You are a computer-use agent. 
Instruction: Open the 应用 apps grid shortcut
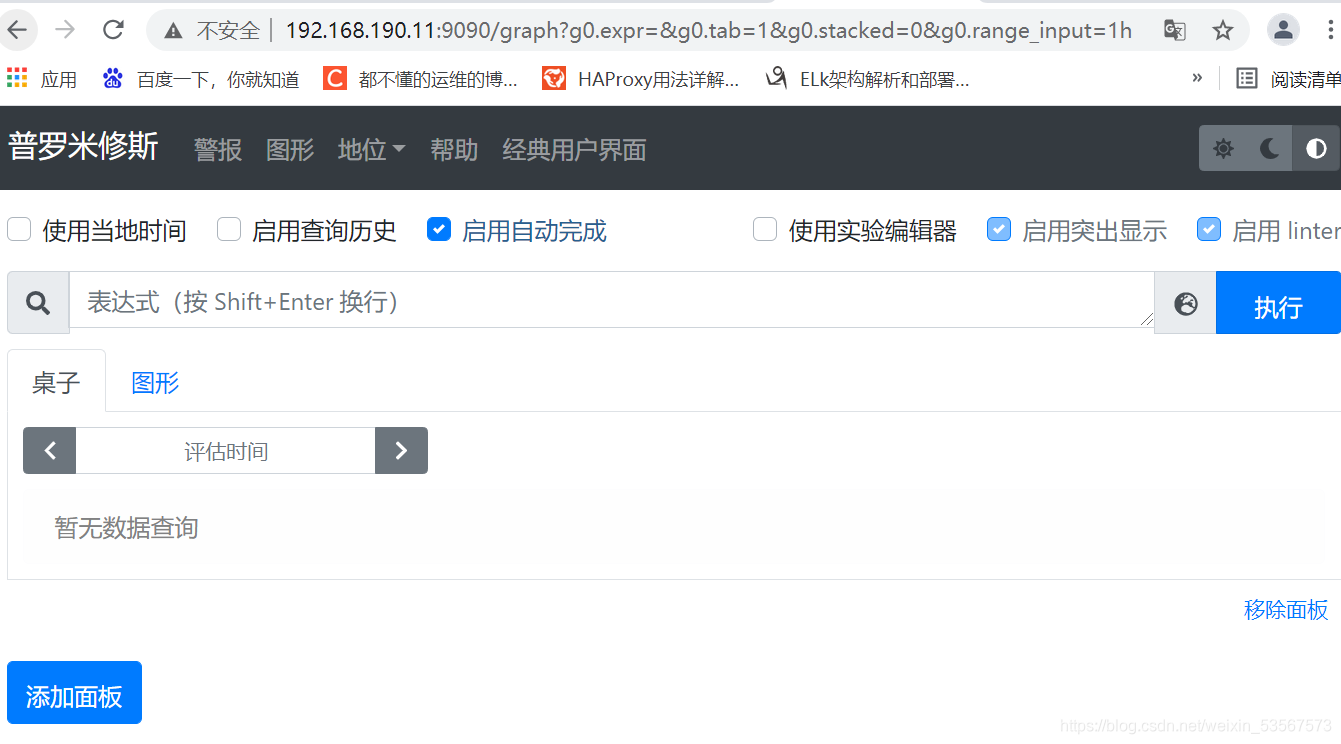point(41,79)
